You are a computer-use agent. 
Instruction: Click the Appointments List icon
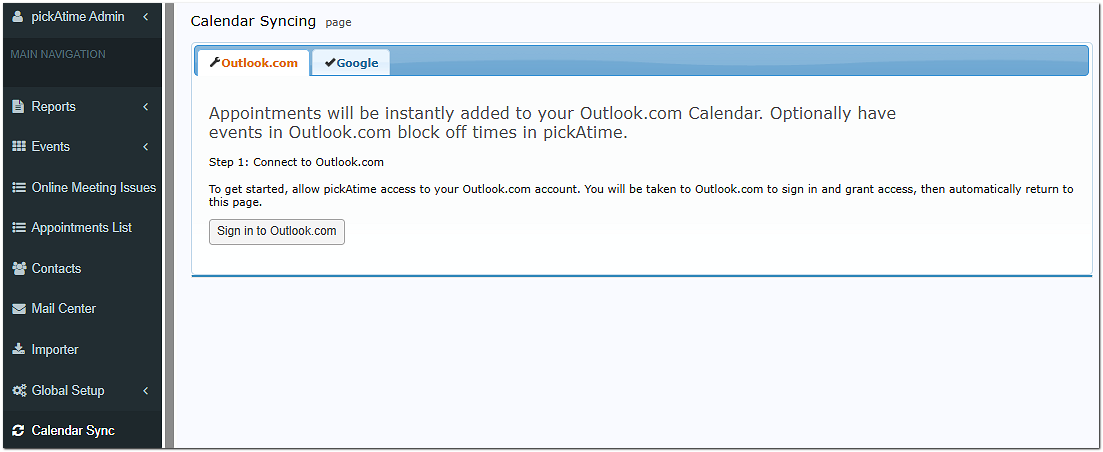point(18,228)
